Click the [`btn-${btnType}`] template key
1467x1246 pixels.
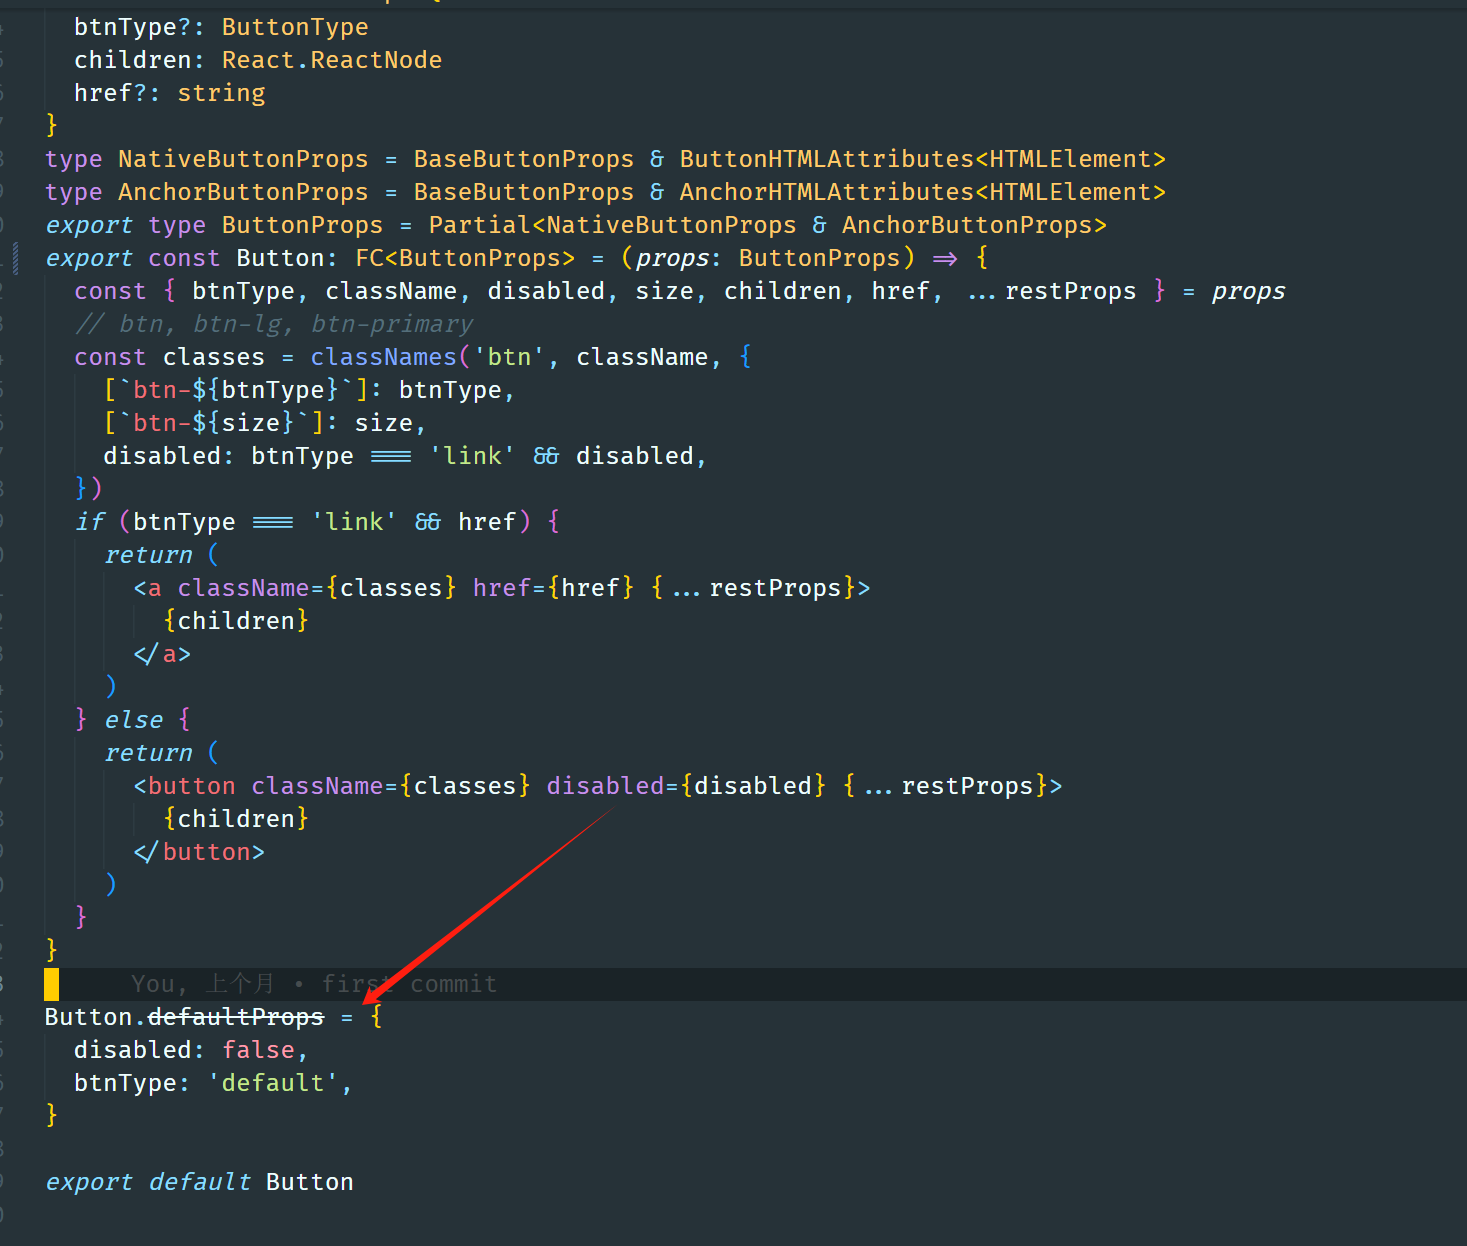(x=236, y=390)
